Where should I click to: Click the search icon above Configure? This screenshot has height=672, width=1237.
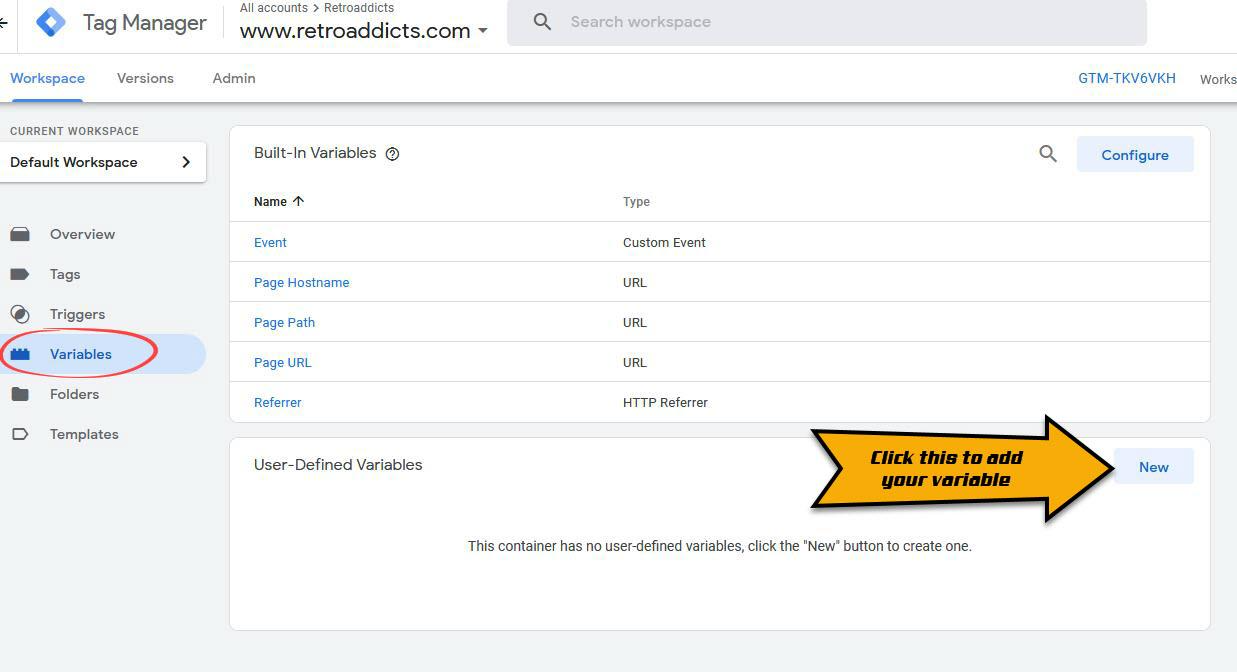click(1047, 154)
